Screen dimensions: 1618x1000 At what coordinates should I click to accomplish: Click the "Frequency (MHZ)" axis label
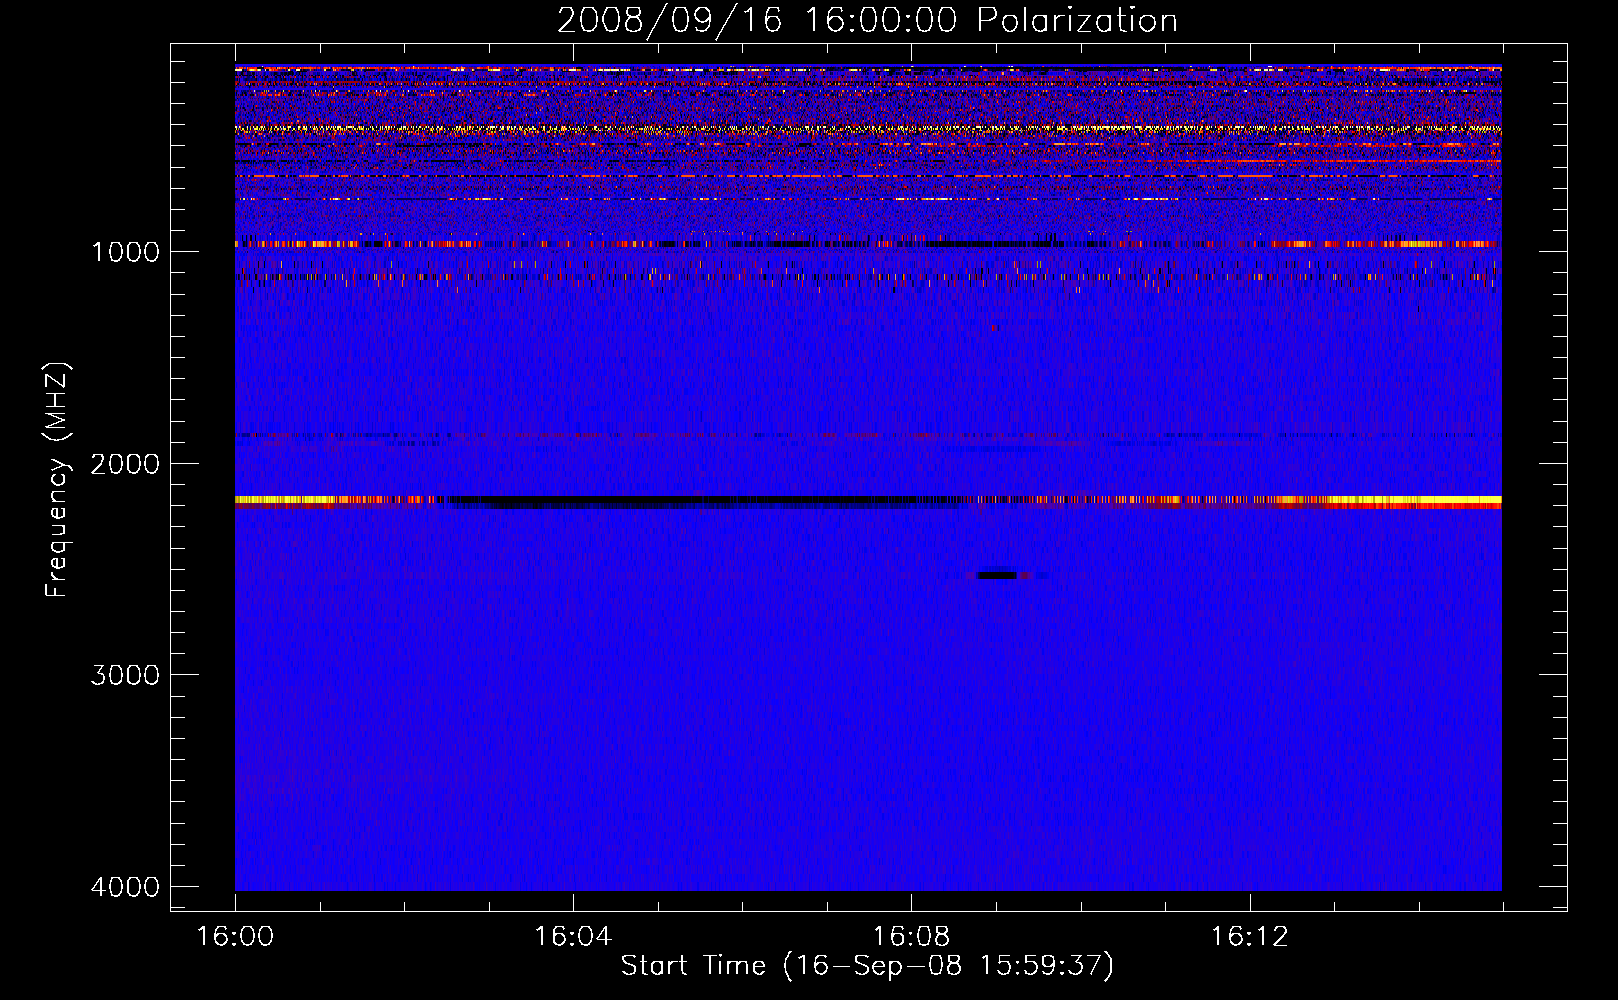(57, 480)
